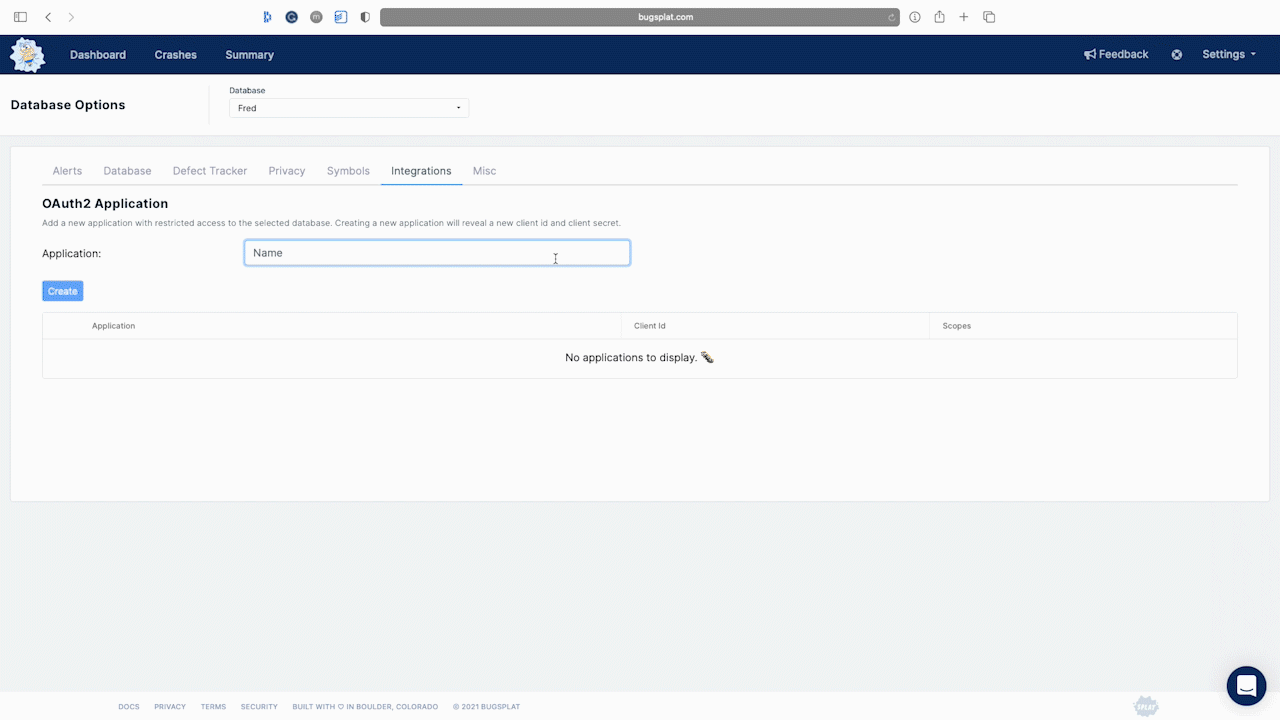Switch to the Misc tab
Viewport: 1280px width, 720px height.
tap(484, 171)
